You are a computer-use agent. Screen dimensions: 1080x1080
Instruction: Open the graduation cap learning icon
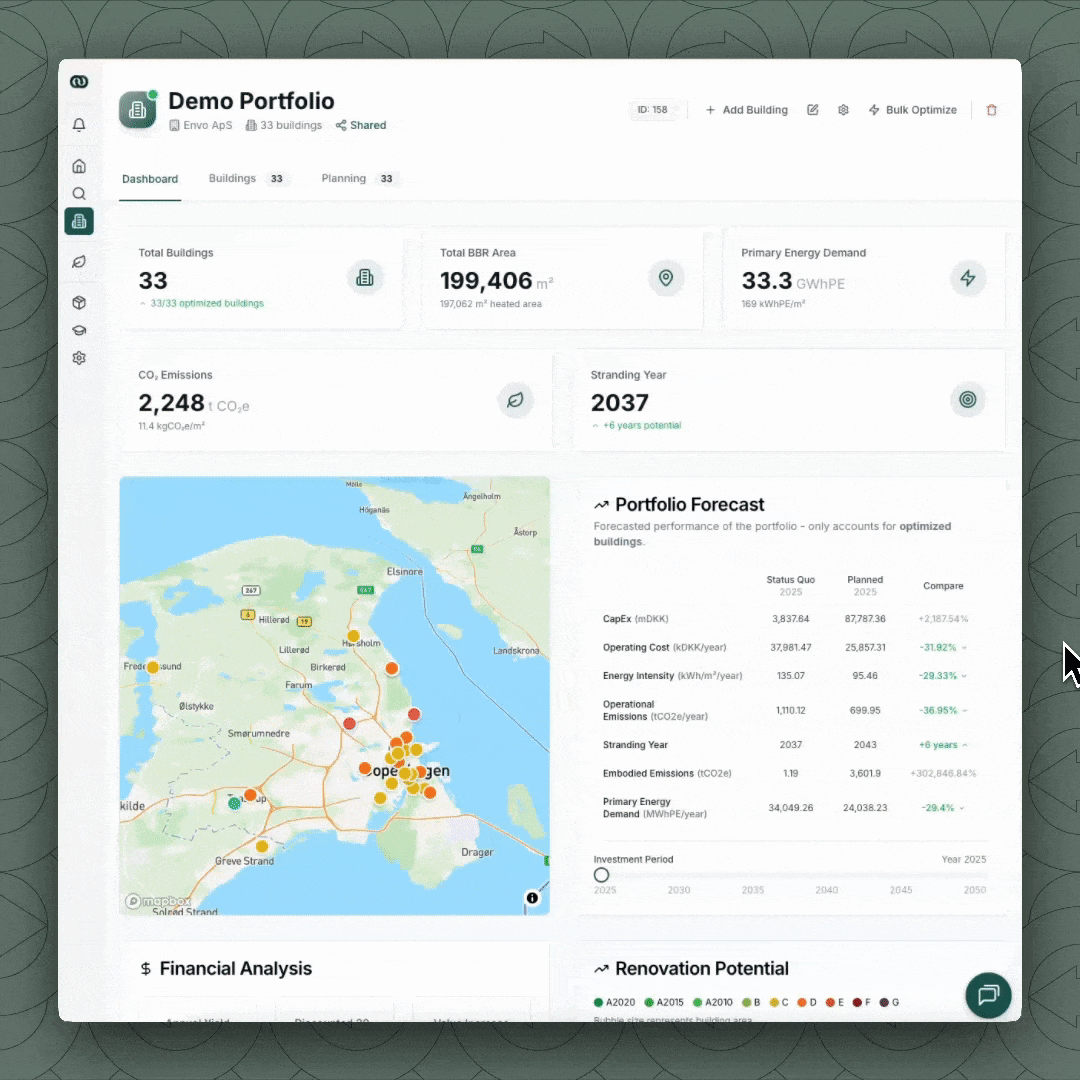pos(79,331)
